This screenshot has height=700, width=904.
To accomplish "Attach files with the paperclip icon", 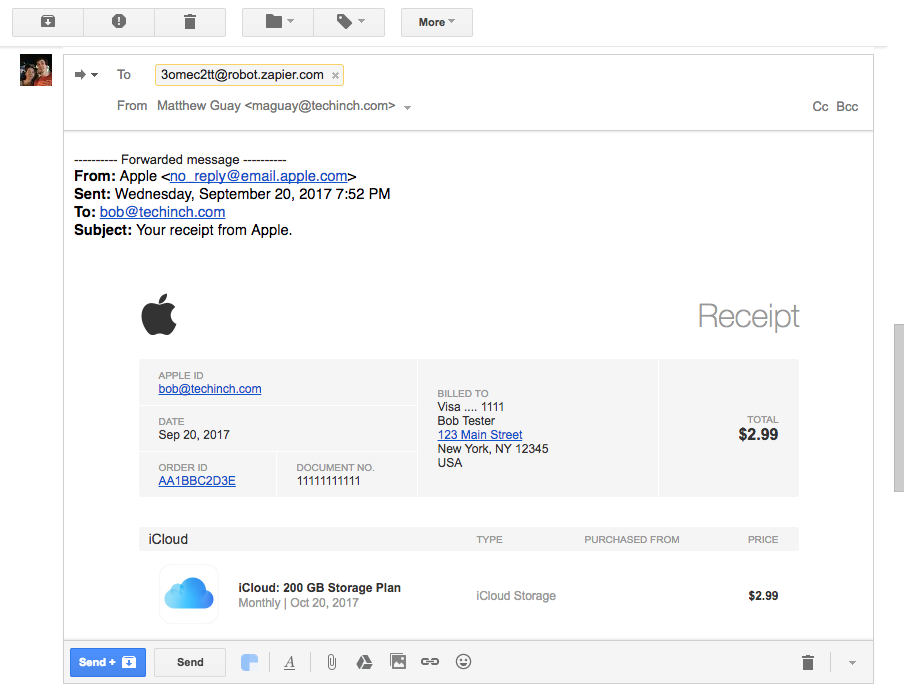I will tap(332, 662).
